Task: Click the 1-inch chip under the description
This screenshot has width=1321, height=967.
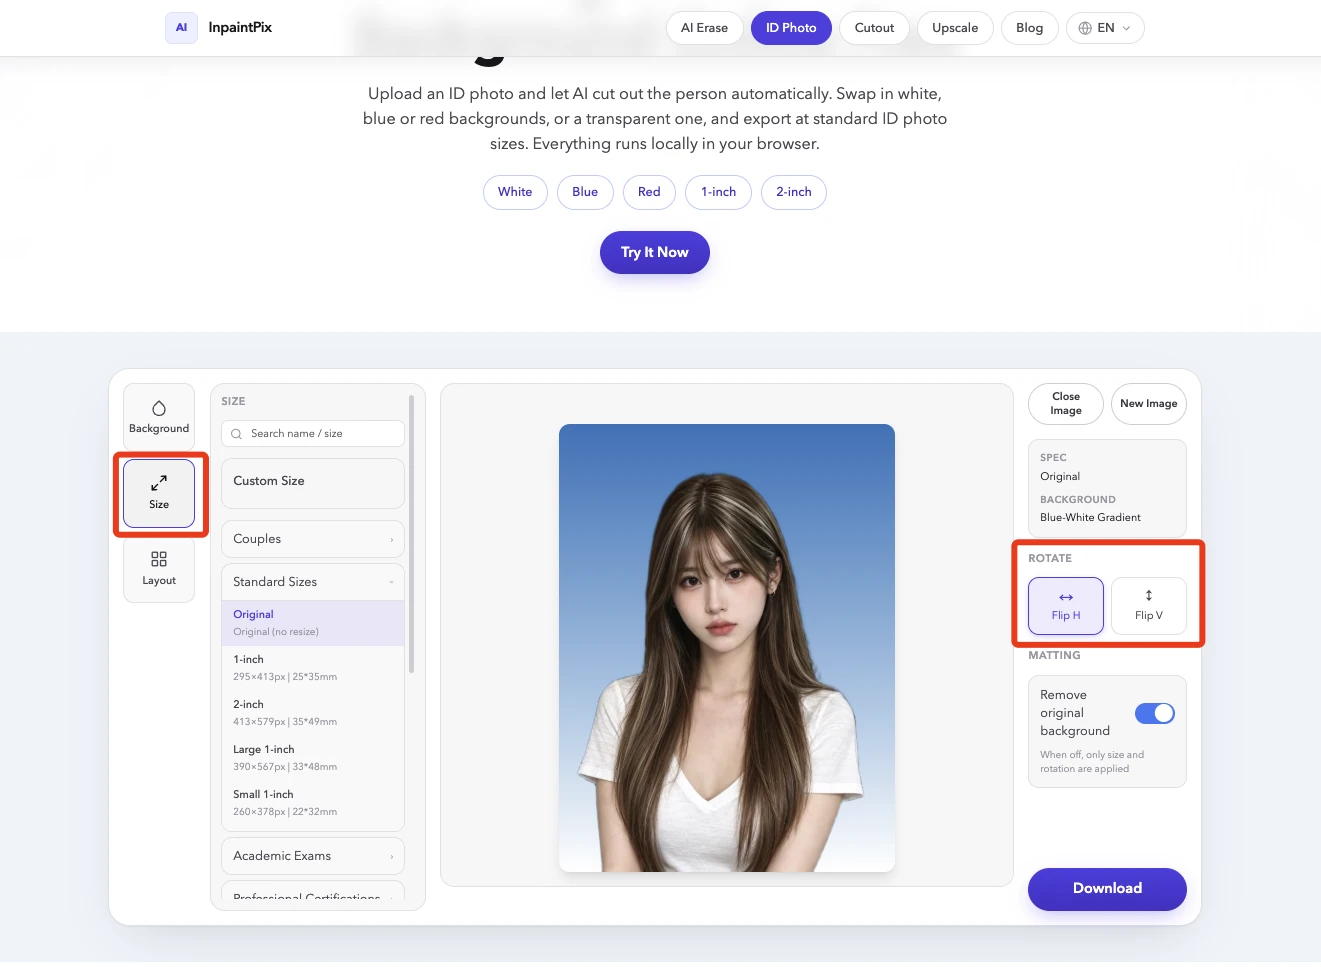Action: point(718,192)
